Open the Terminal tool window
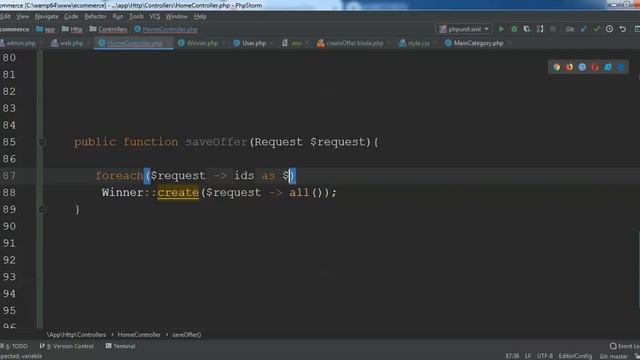Viewport: 640px width, 360px height. (120, 346)
